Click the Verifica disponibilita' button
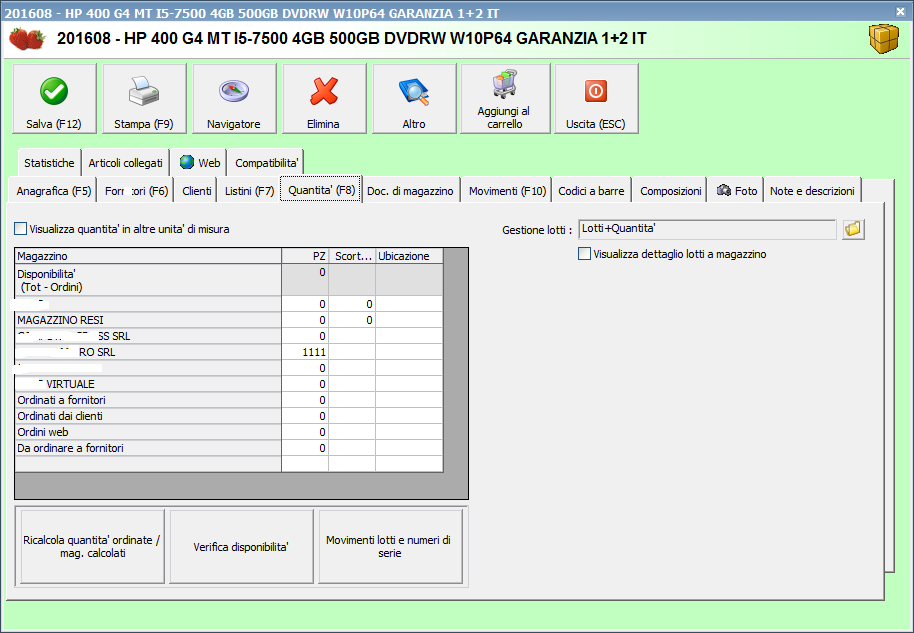 tap(241, 546)
